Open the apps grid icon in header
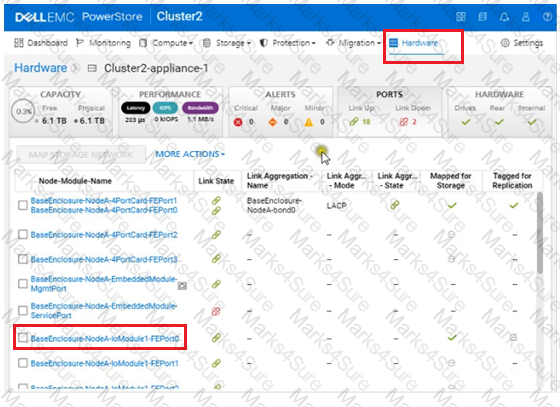The image size is (560, 407). coord(461,16)
